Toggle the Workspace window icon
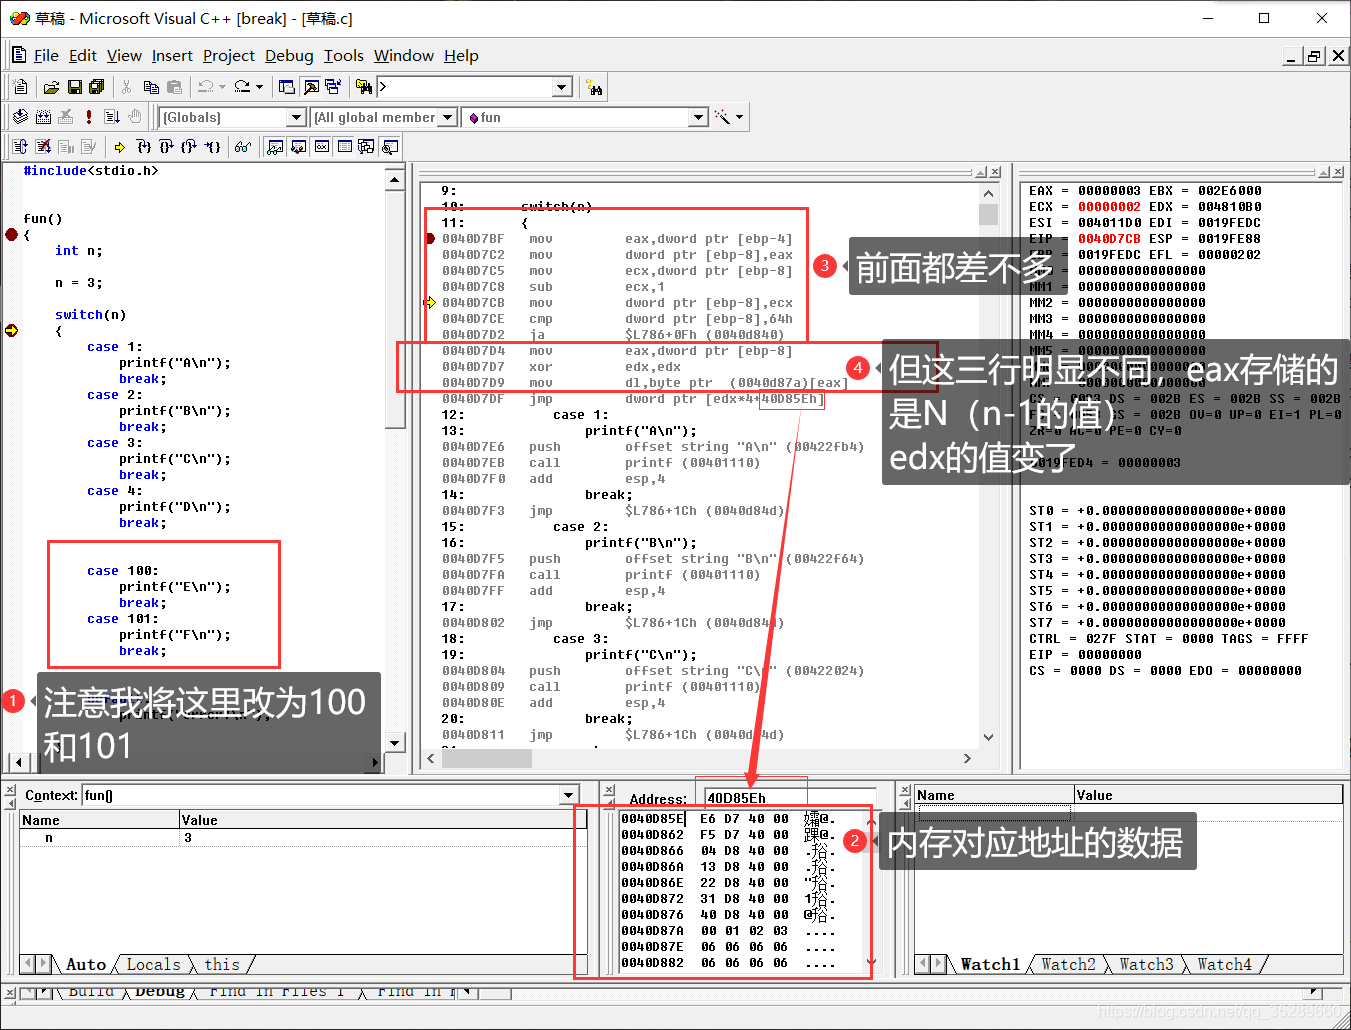This screenshot has height=1030, width=1351. (287, 87)
